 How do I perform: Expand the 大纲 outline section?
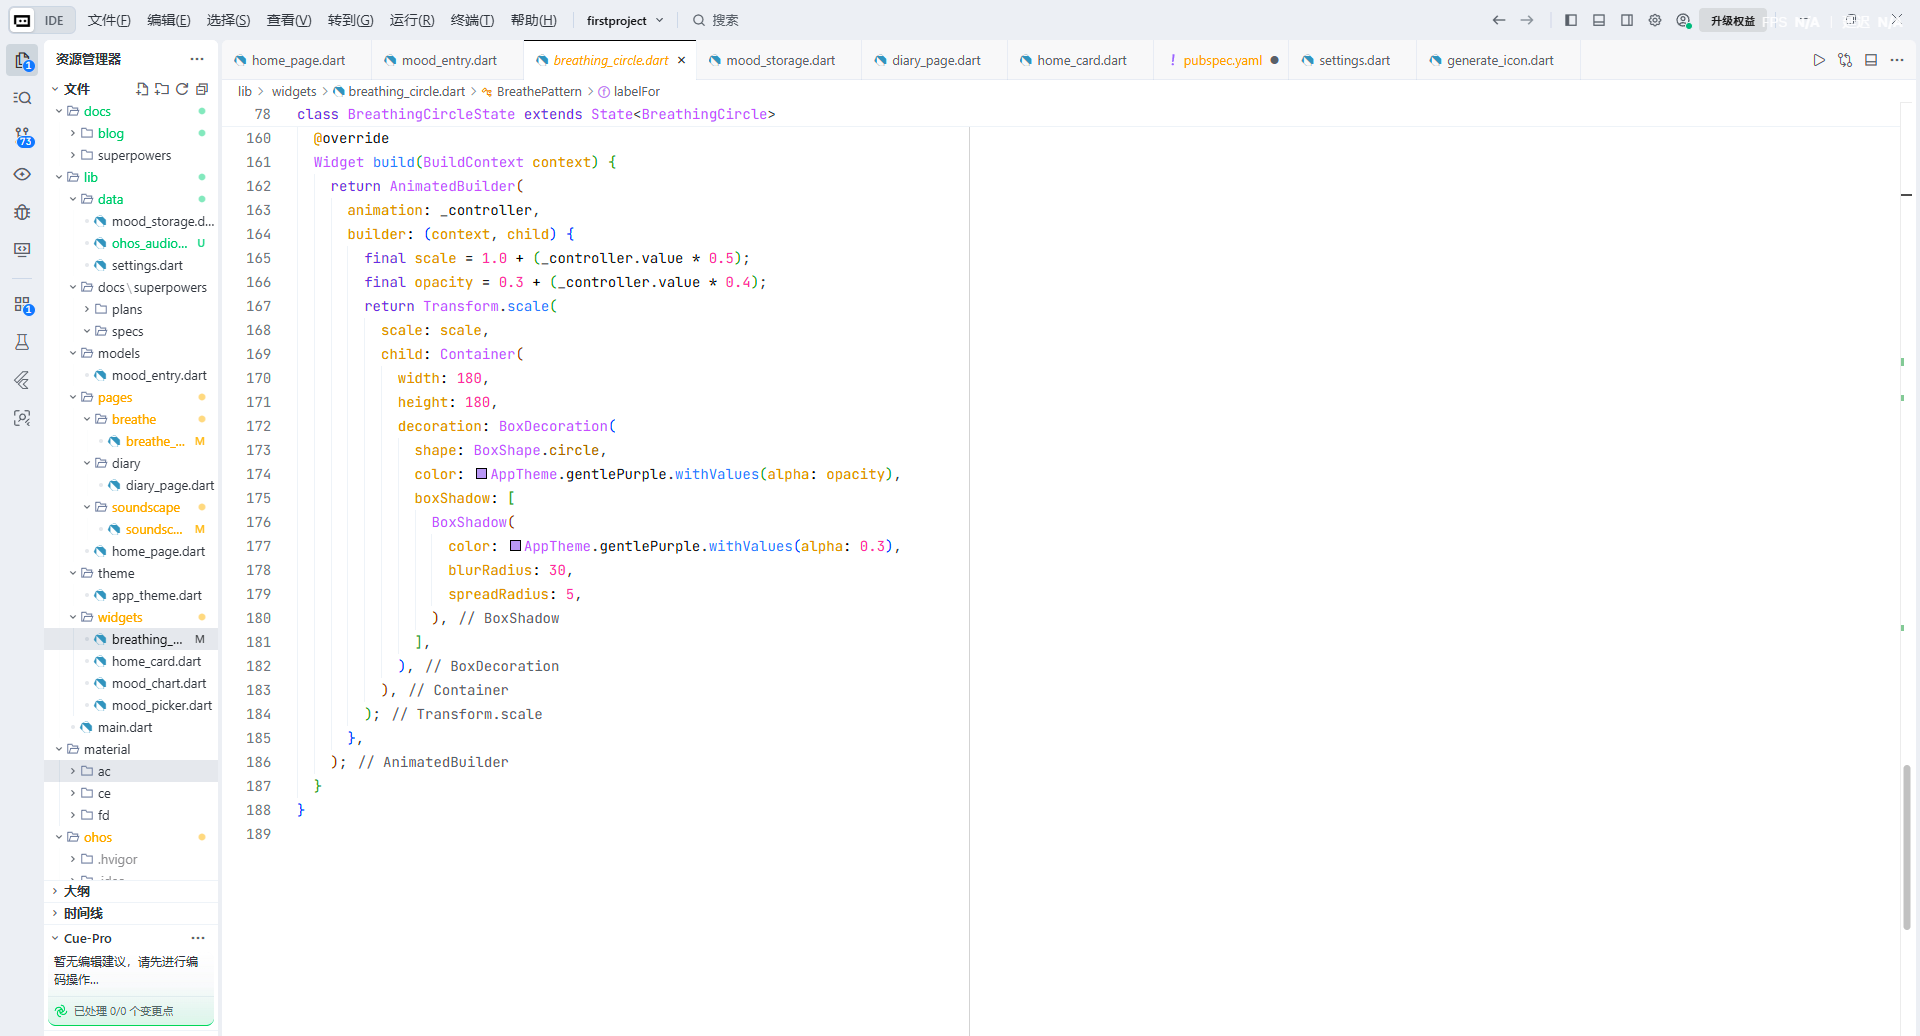(77, 891)
